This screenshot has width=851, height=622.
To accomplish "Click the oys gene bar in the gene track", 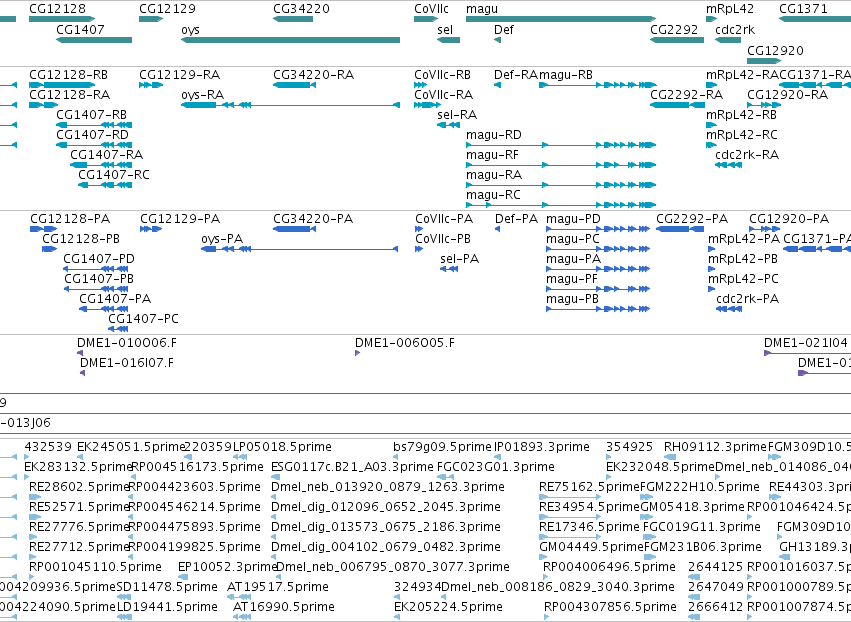I will [290, 40].
